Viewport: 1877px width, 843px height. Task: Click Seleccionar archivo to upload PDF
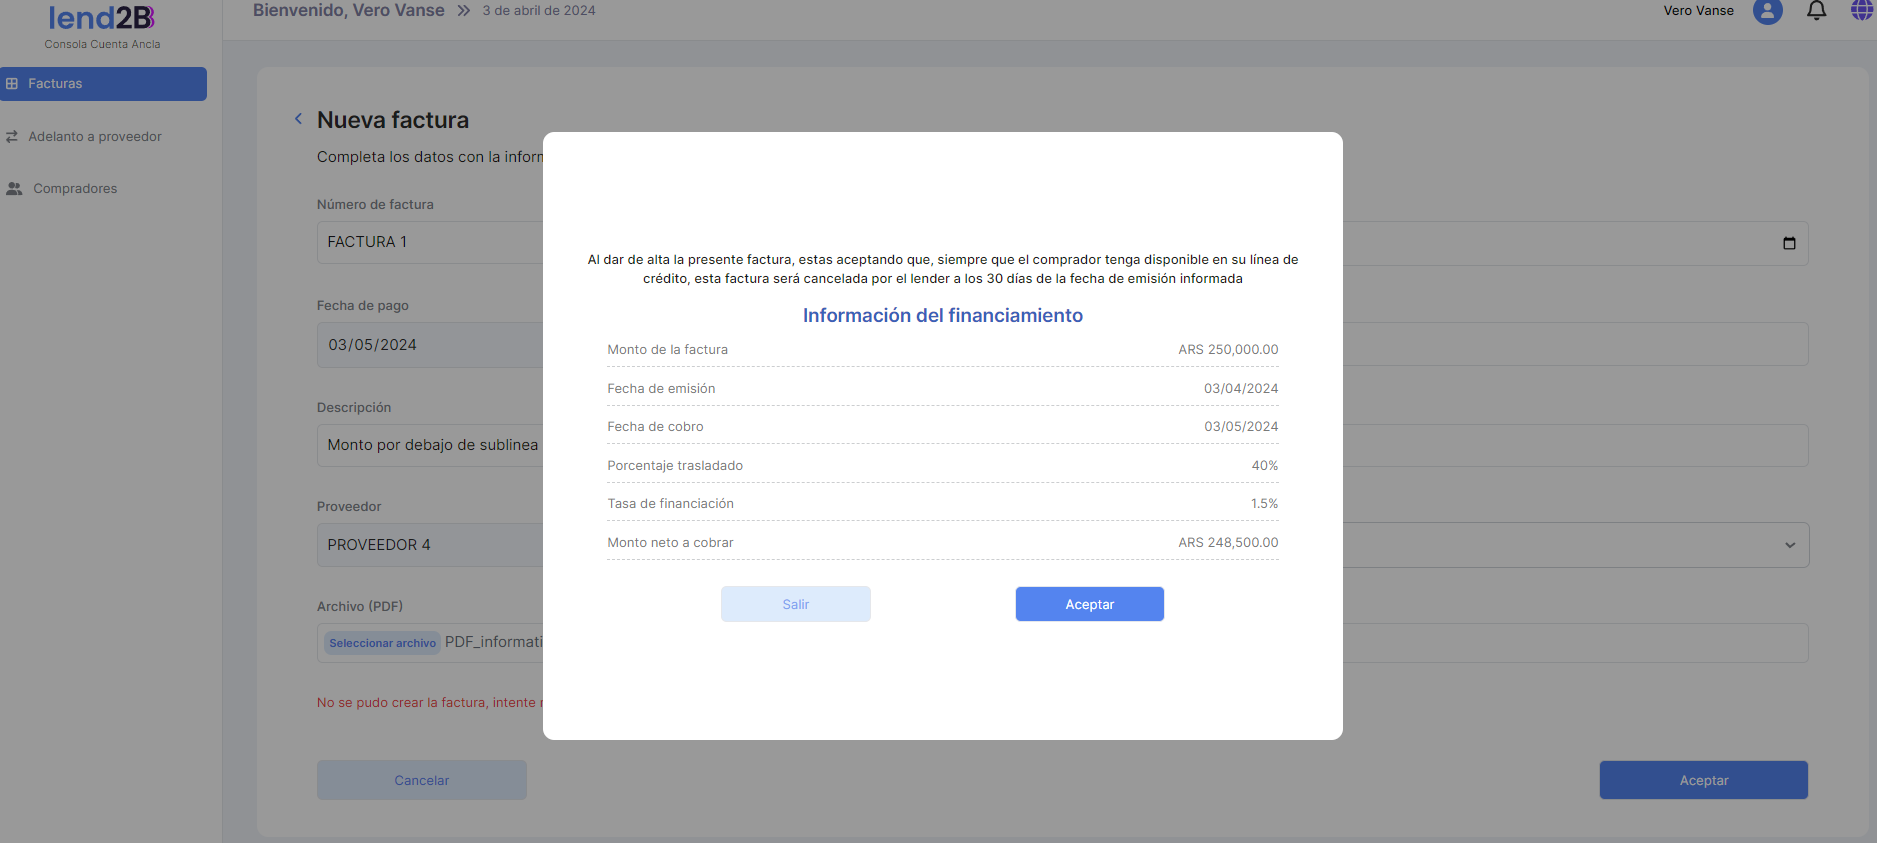[382, 643]
